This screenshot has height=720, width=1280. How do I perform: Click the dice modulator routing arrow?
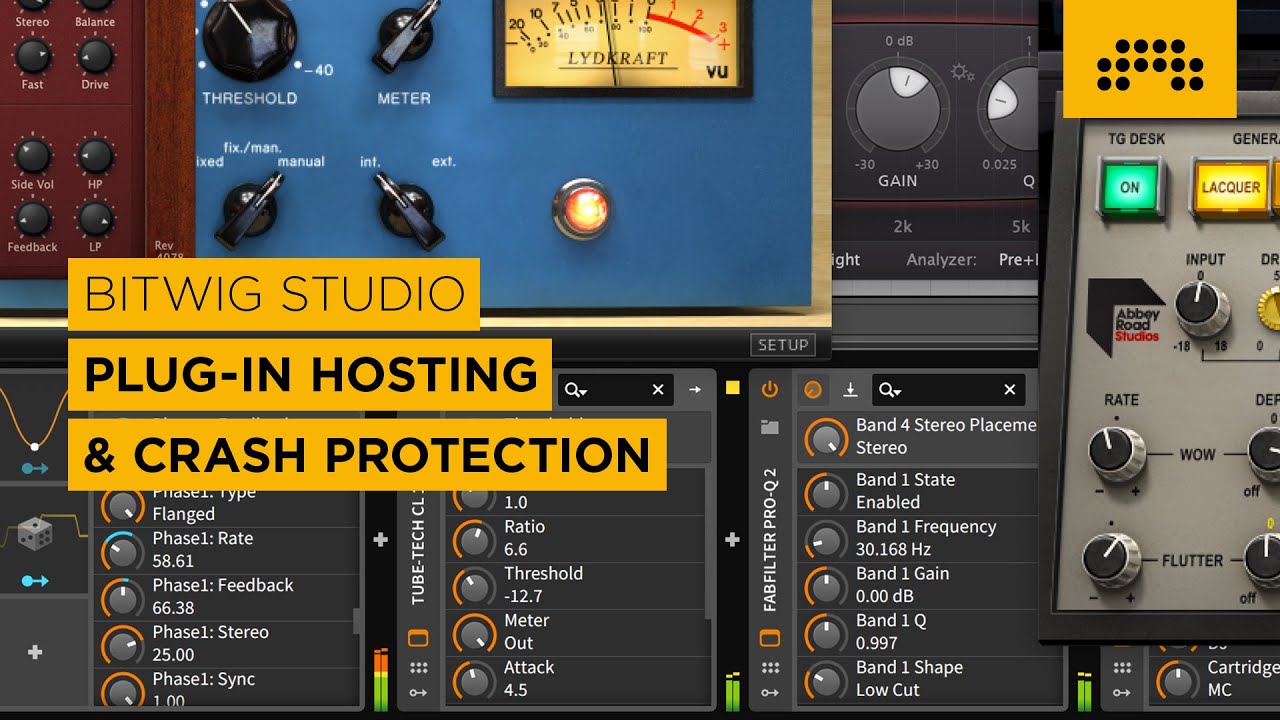[x=35, y=580]
